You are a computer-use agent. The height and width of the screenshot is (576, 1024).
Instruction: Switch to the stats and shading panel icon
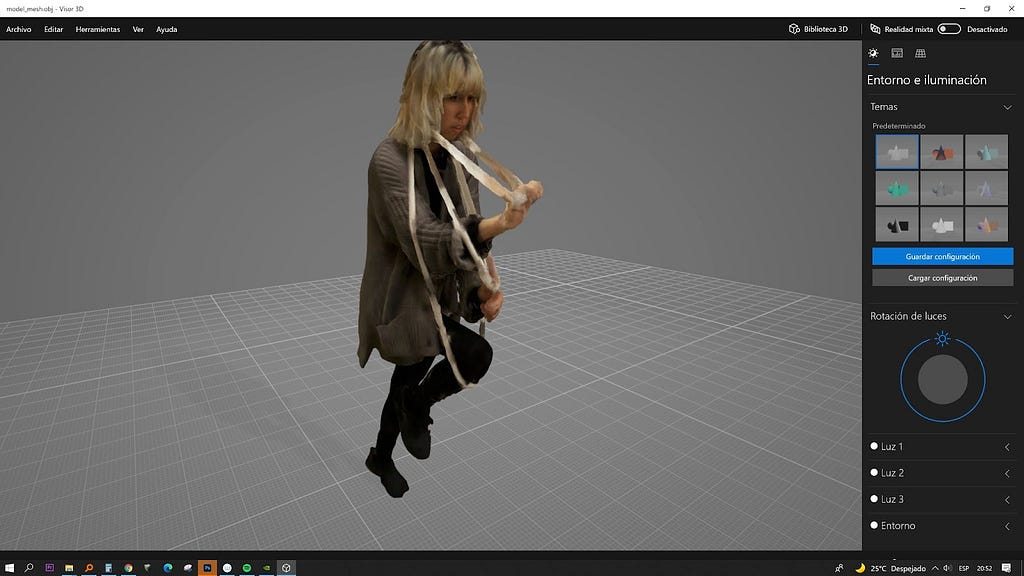click(897, 54)
